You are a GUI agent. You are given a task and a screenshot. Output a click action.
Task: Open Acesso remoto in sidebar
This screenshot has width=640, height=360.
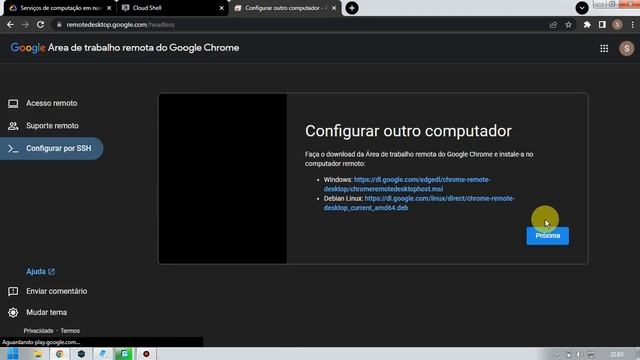click(51, 103)
